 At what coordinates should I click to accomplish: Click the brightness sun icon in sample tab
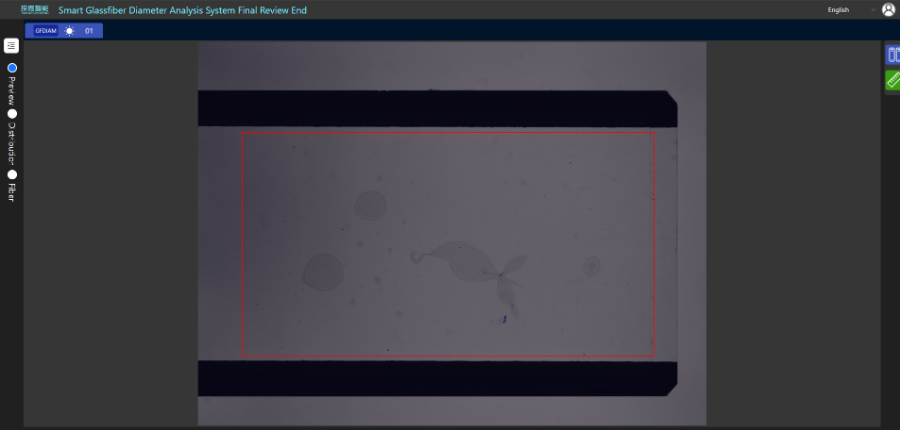(69, 31)
